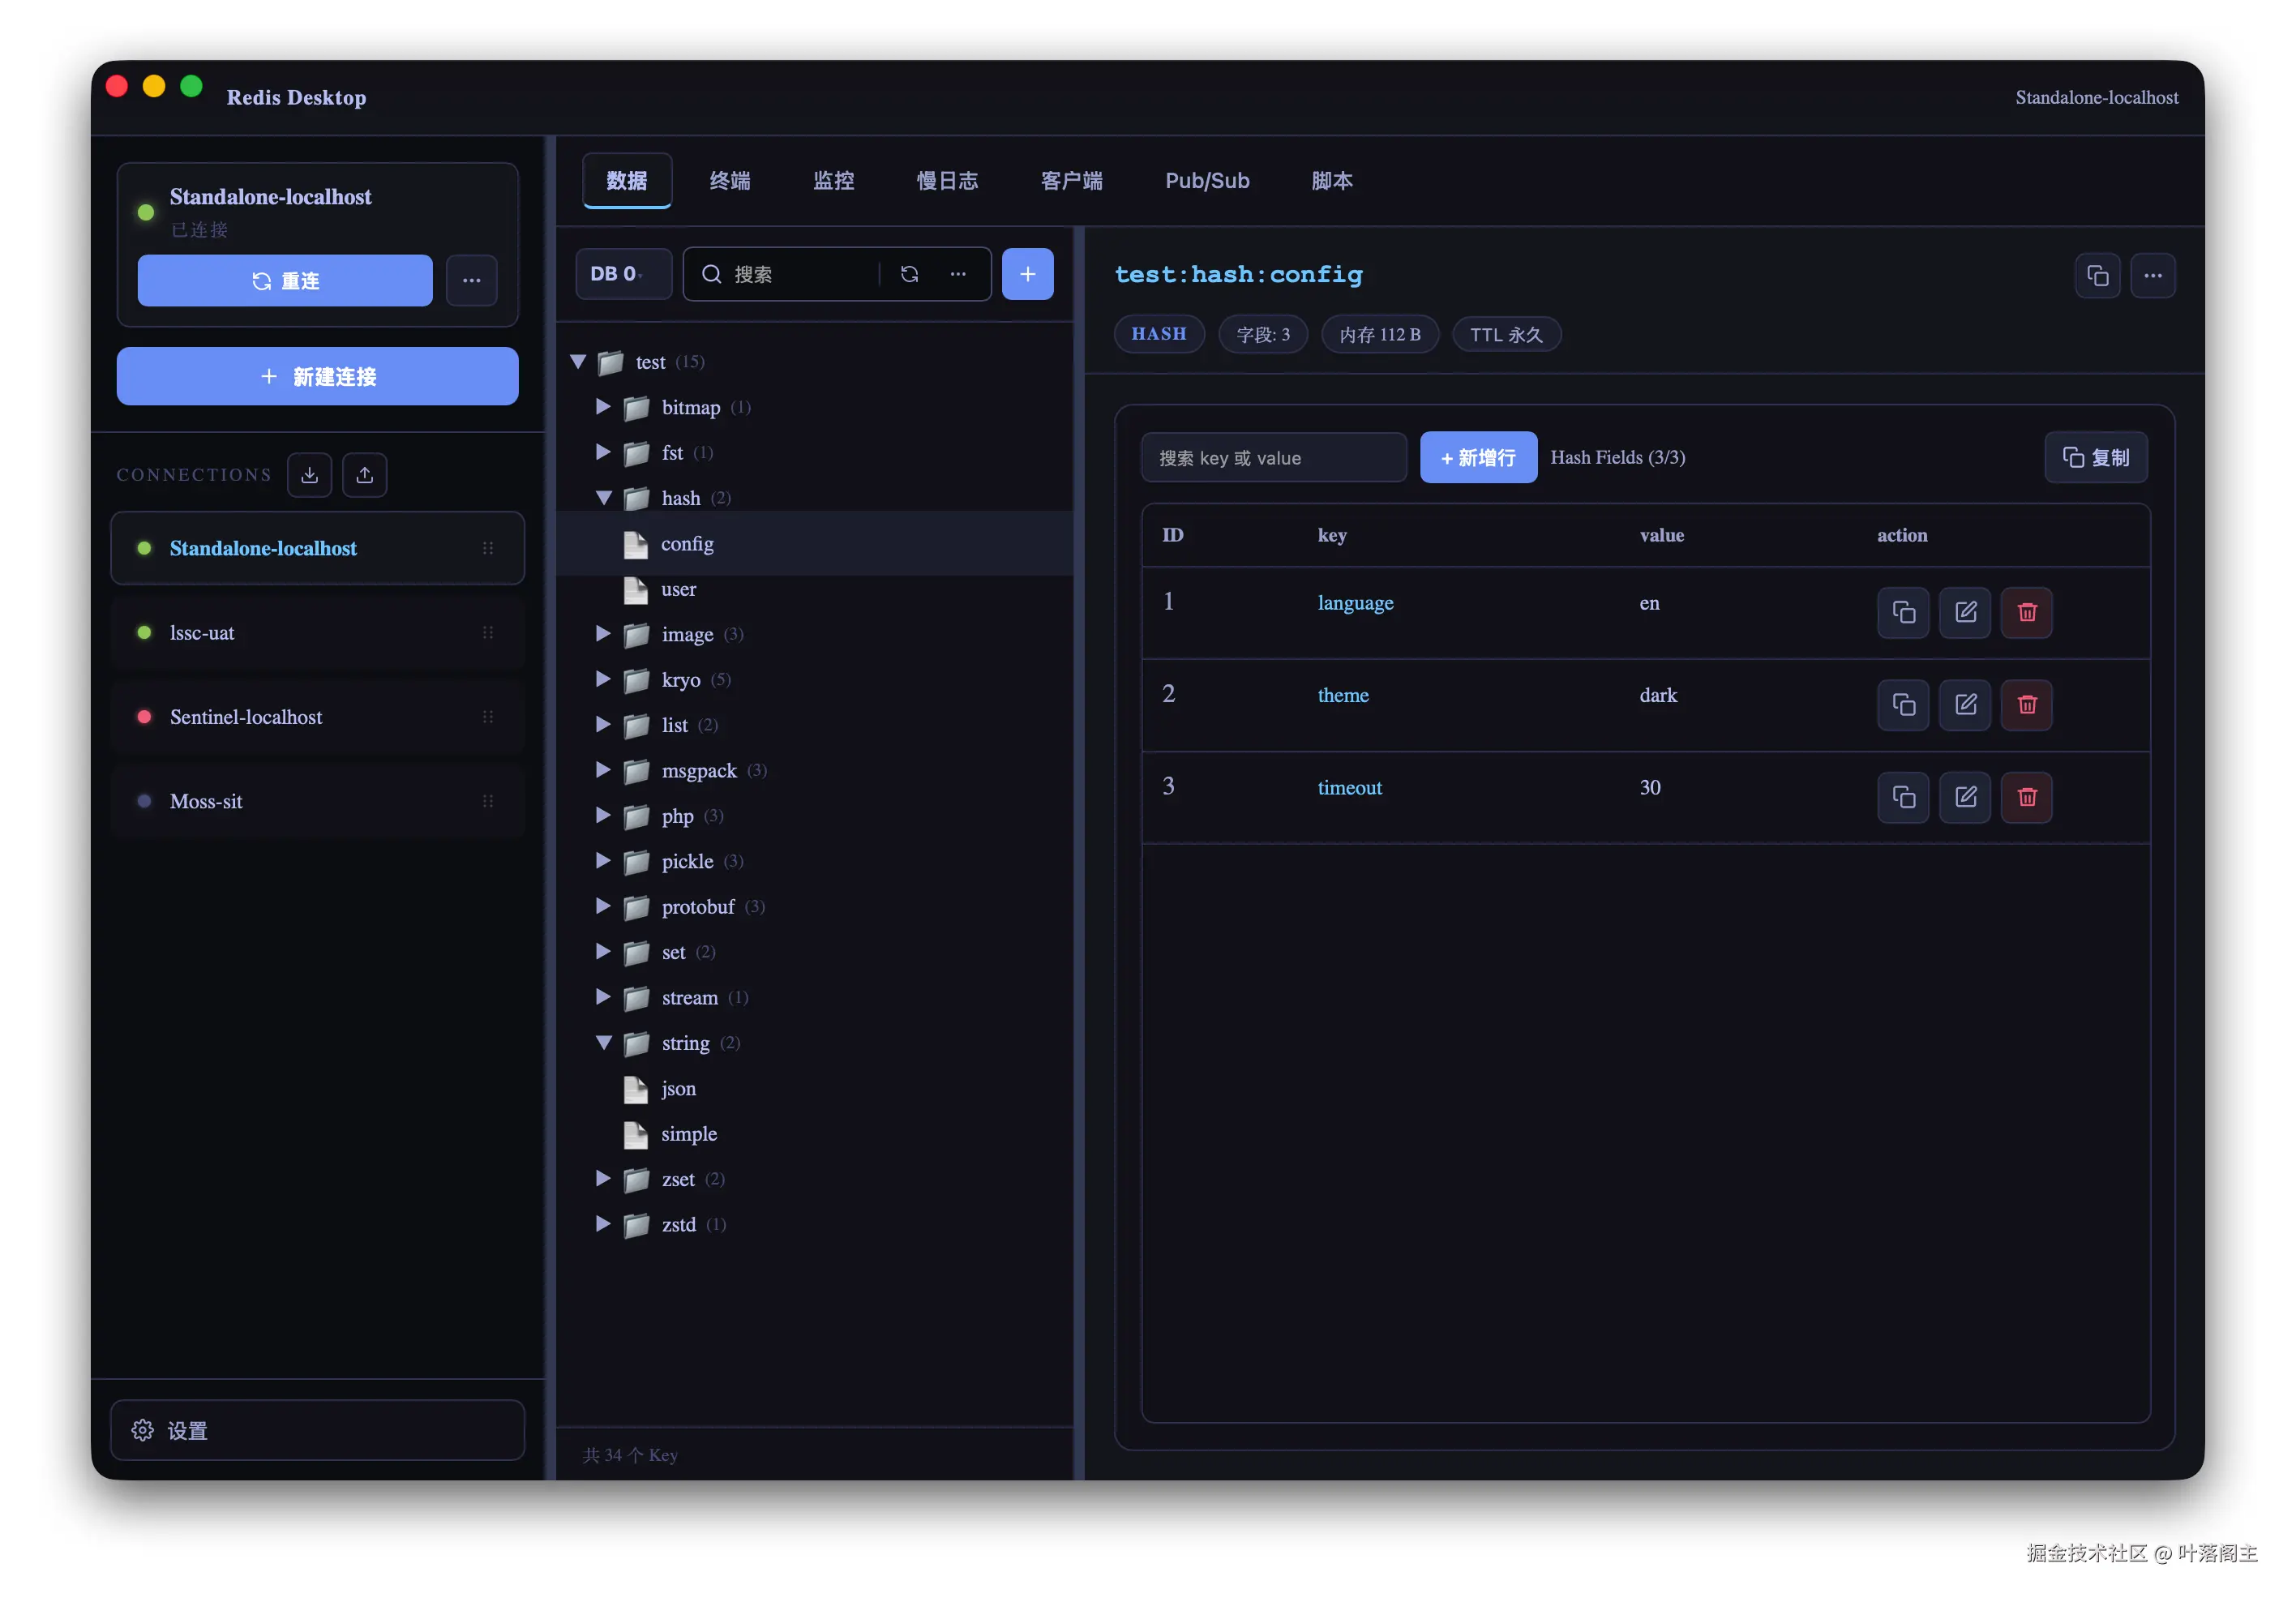Edit the theme hash field

point(1965,705)
